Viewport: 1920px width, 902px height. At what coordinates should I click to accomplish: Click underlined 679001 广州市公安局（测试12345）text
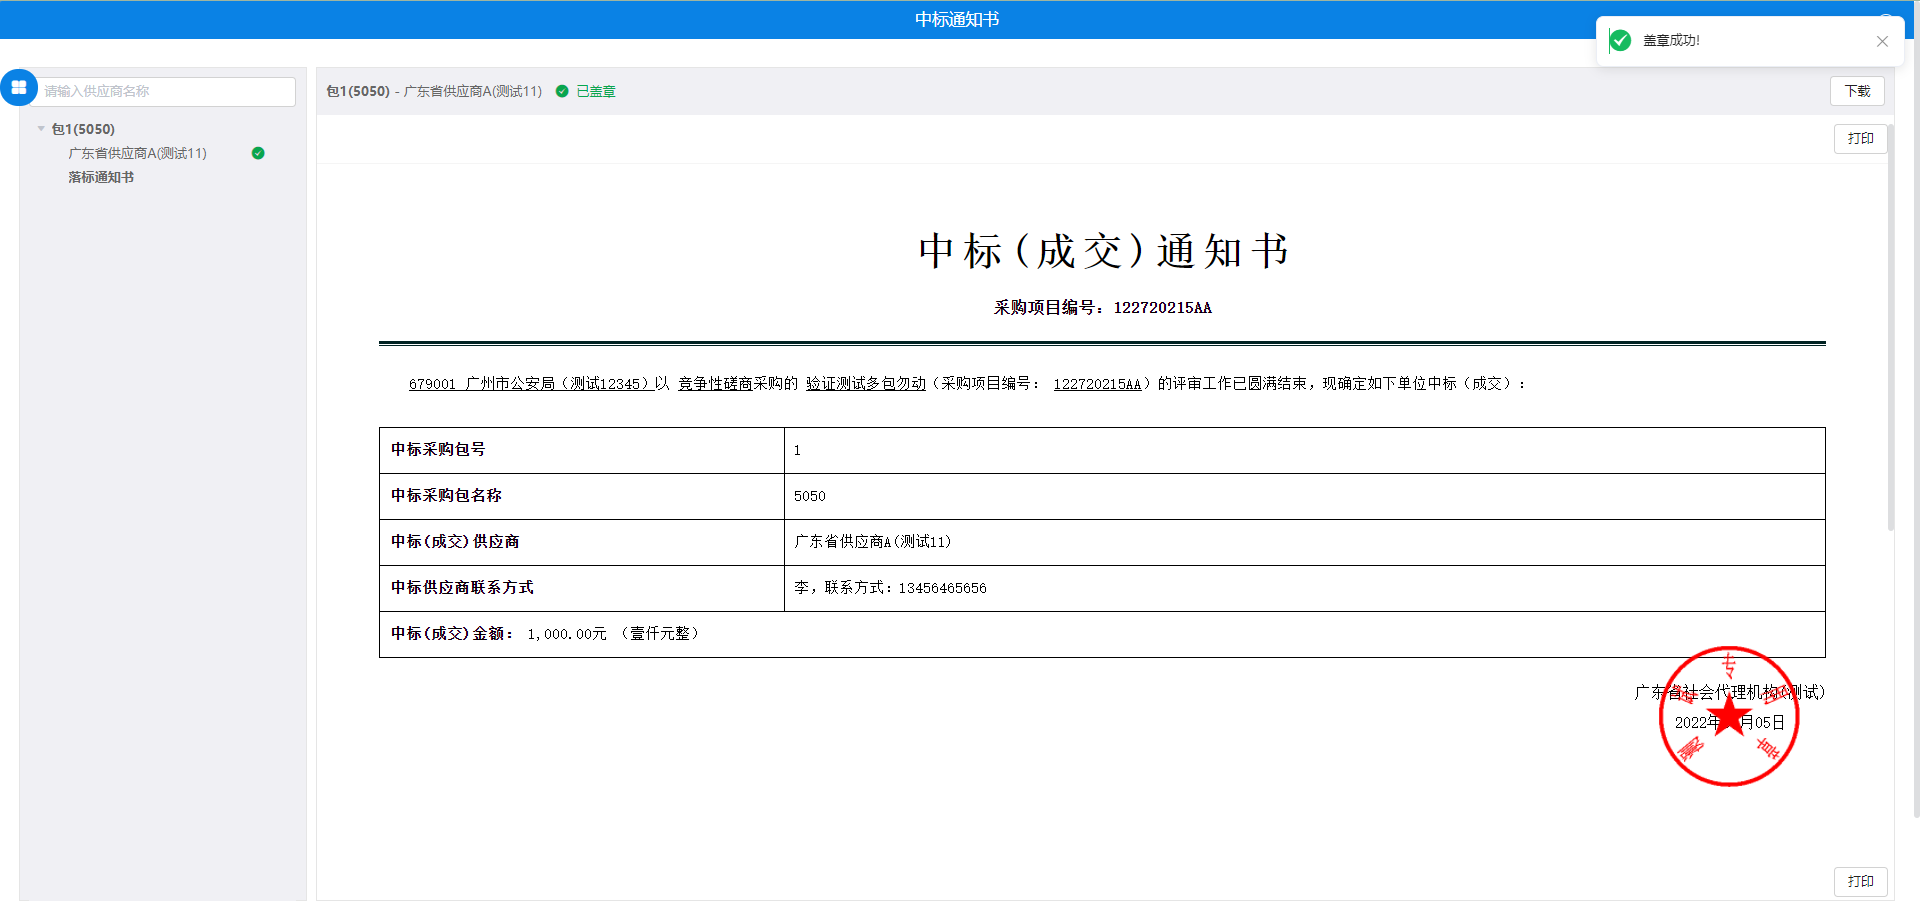530,384
